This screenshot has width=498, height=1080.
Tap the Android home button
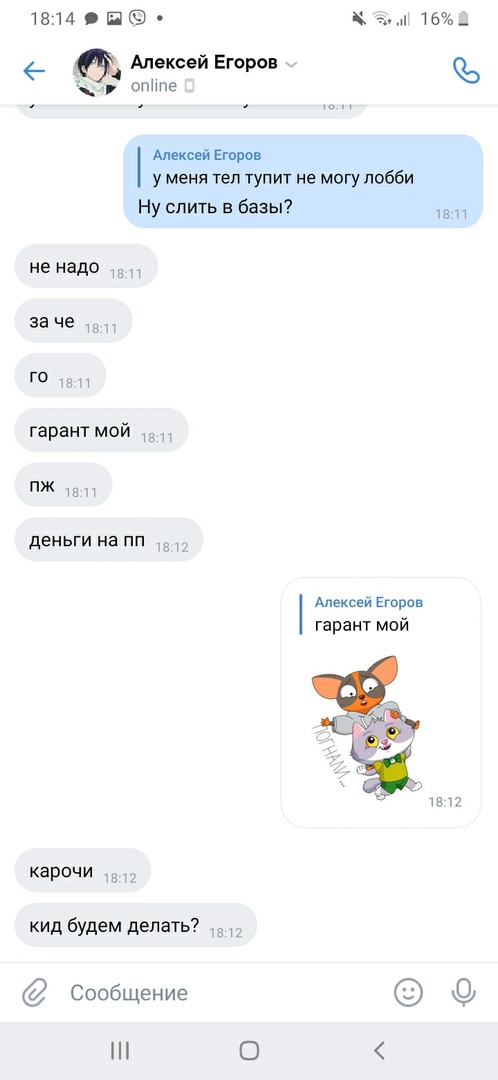[x=249, y=1050]
